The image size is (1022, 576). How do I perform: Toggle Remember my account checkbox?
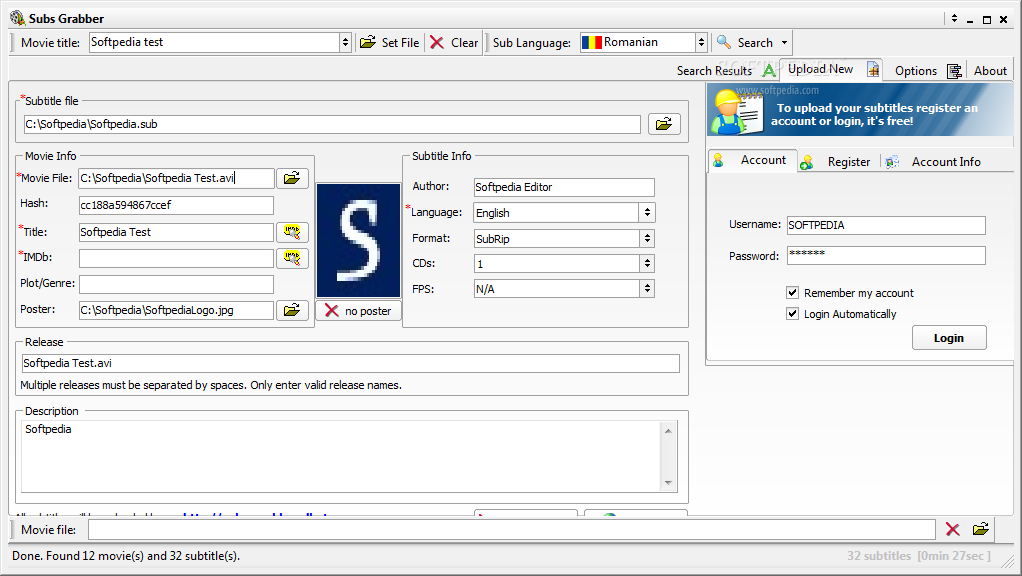coord(793,293)
